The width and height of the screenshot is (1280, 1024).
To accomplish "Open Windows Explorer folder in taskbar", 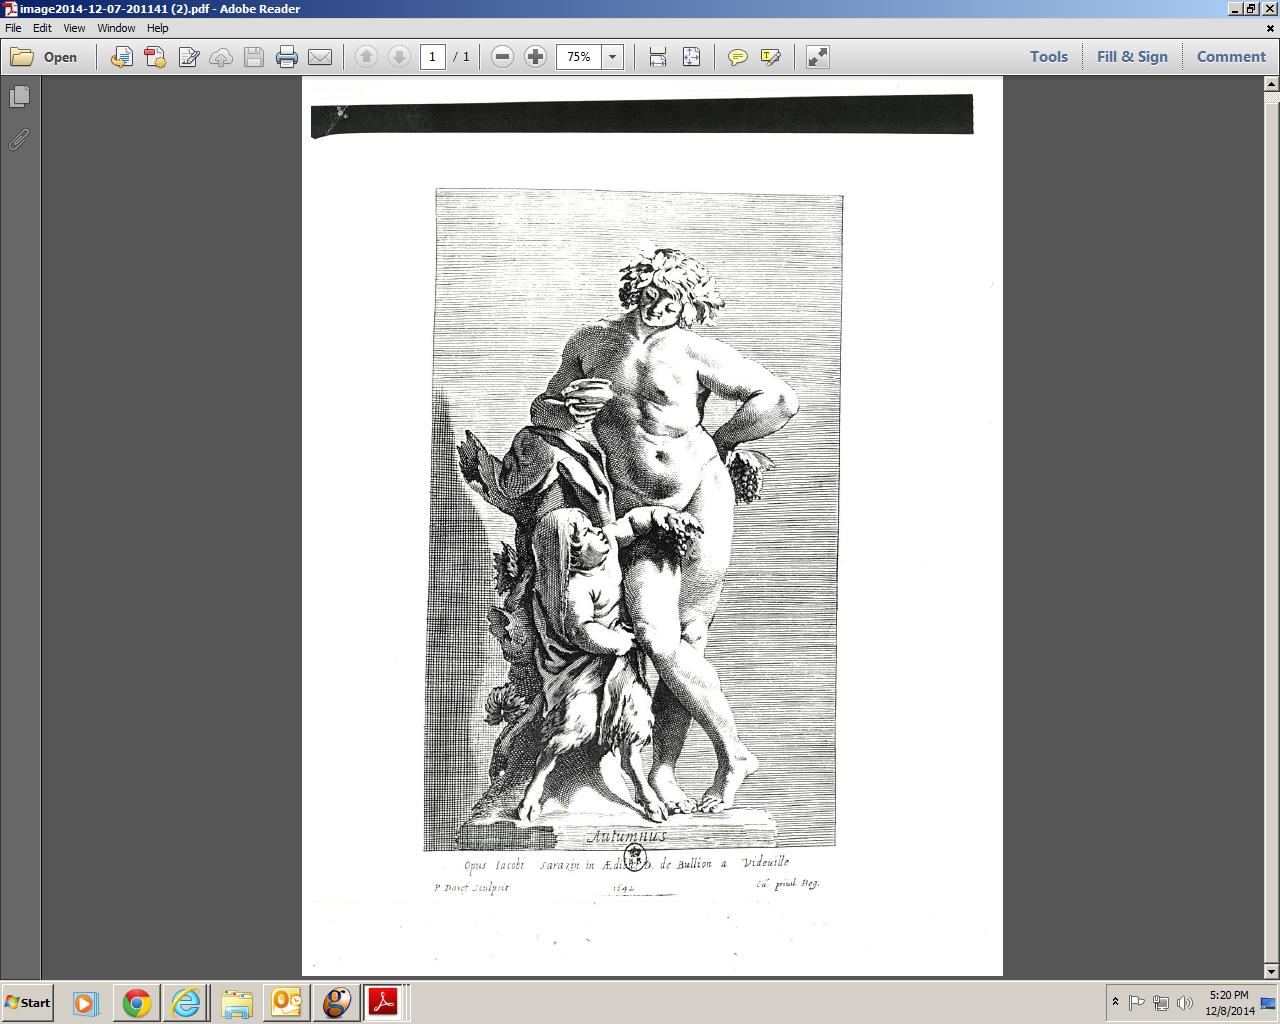I will (x=236, y=1002).
